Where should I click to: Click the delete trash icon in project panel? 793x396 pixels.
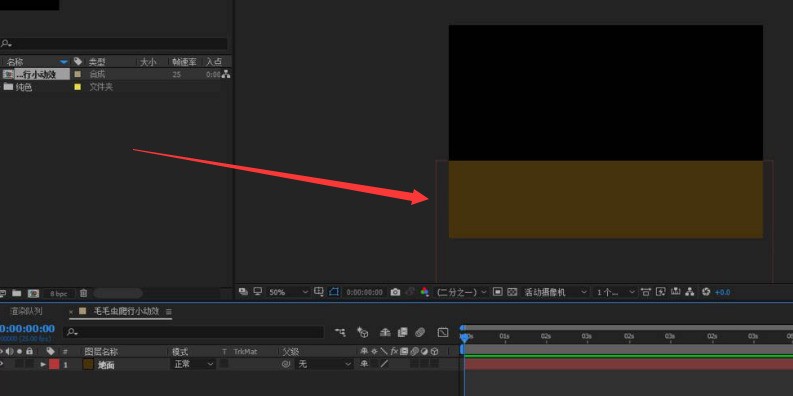[x=83, y=293]
